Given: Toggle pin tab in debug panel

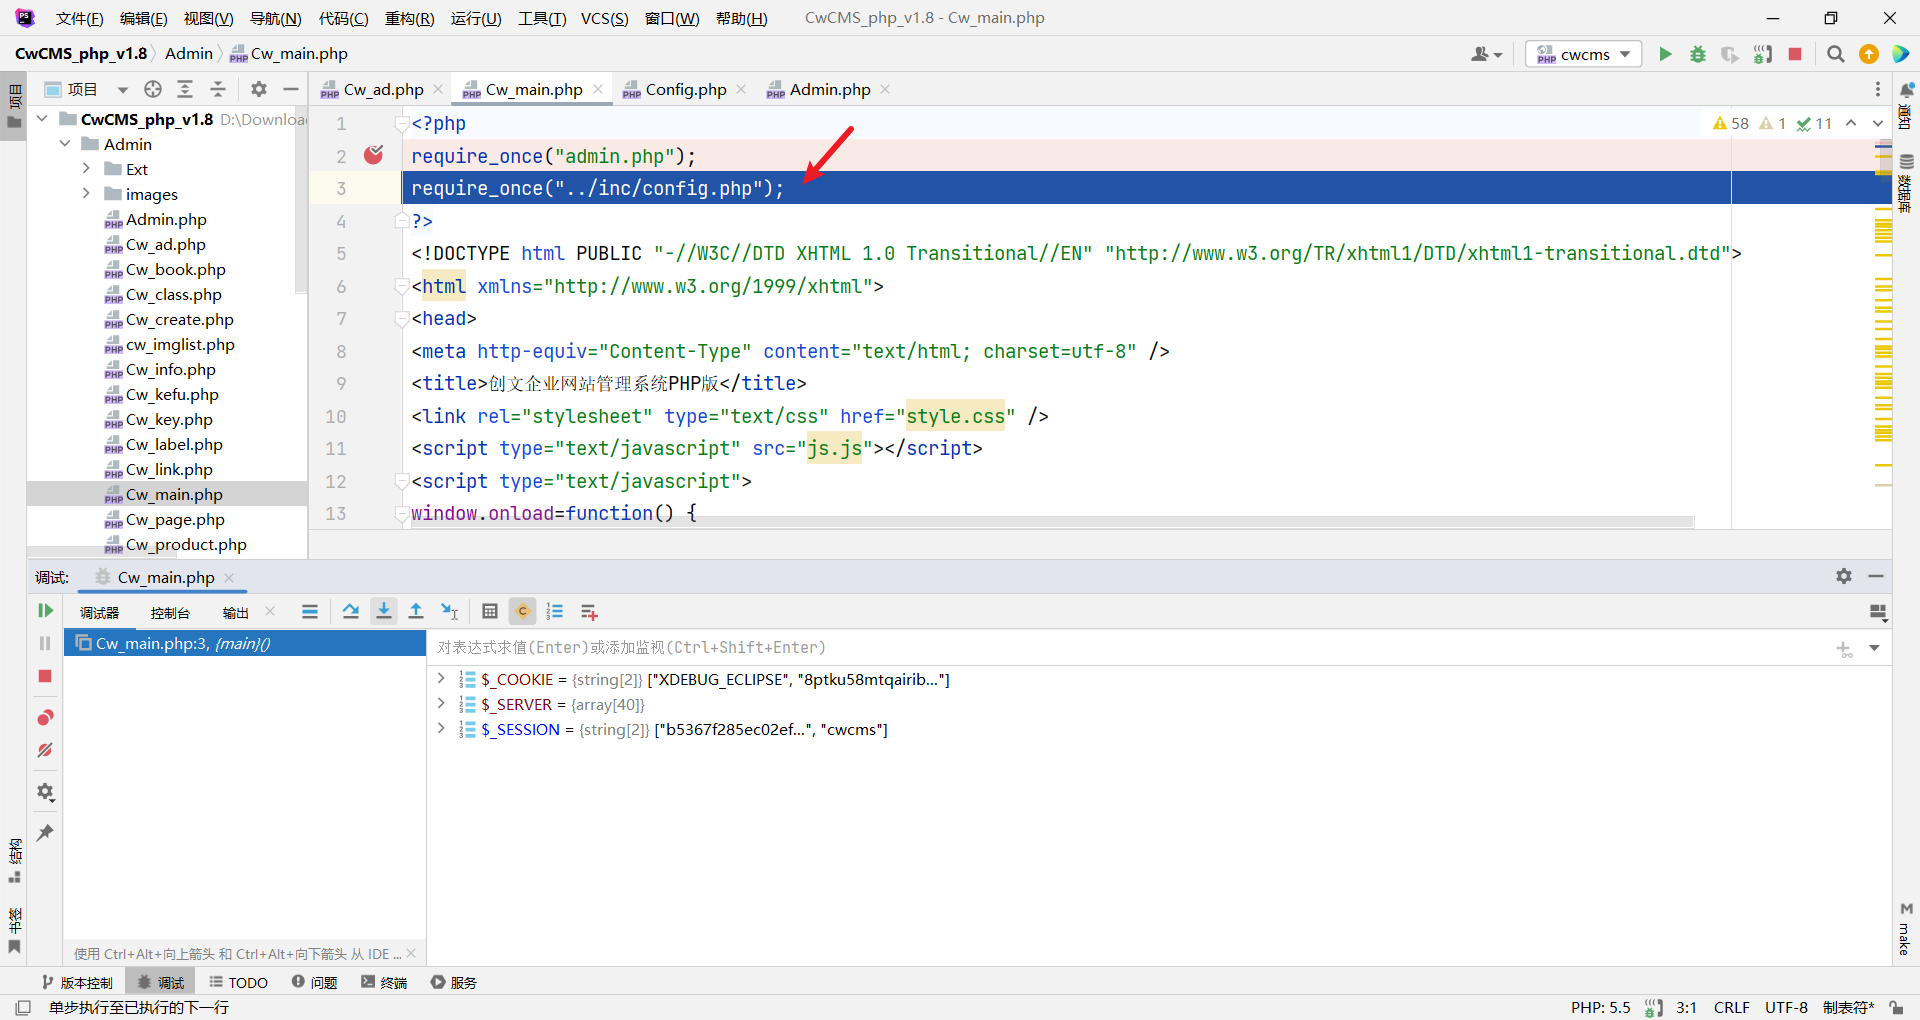Looking at the screenshot, I should [x=45, y=833].
